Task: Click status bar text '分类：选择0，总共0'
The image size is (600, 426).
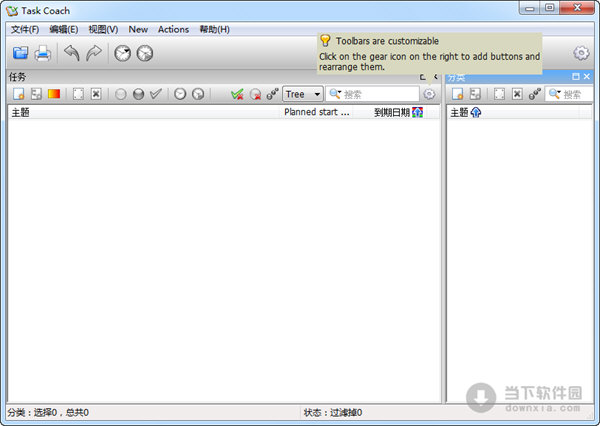Action: click(x=48, y=413)
